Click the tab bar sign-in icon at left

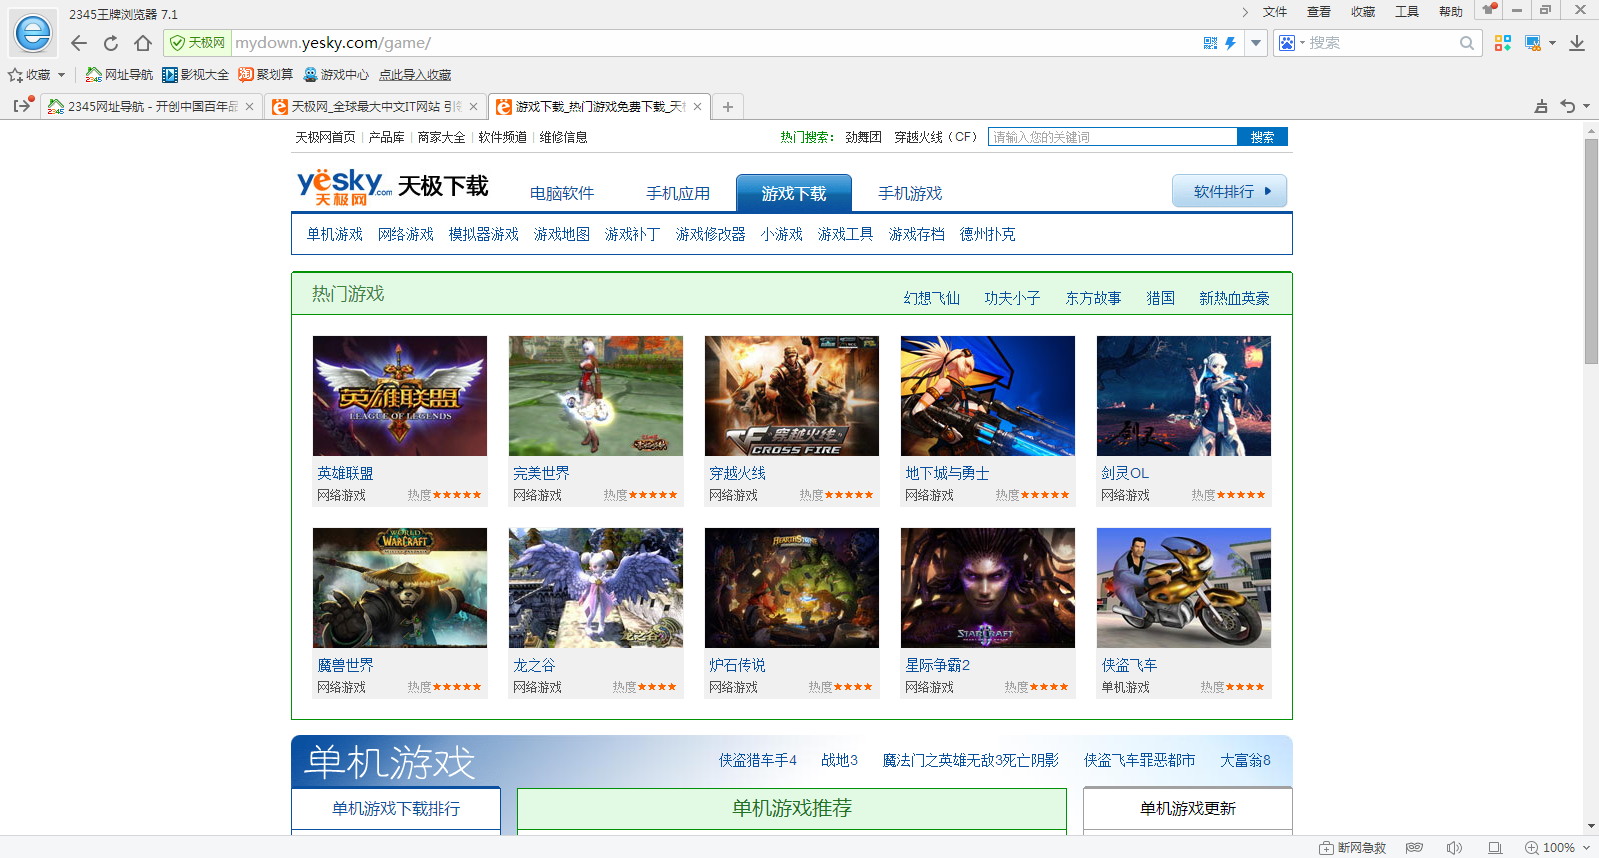pyautogui.click(x=23, y=105)
